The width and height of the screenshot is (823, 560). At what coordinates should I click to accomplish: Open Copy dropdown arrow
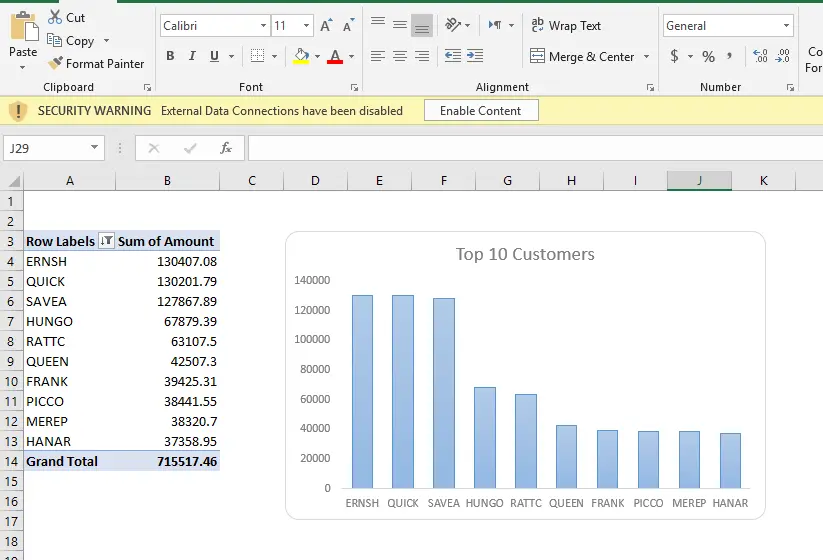point(107,40)
